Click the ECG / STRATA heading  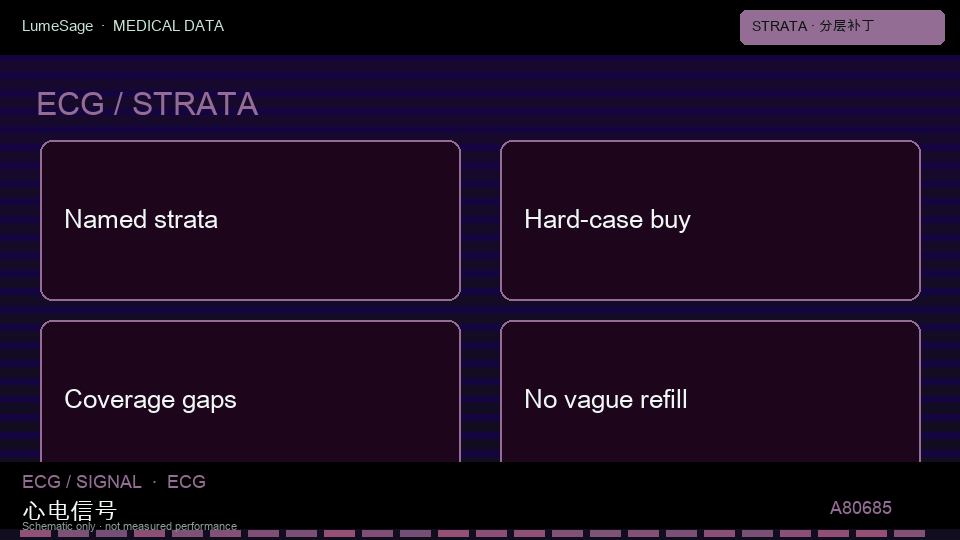pos(147,104)
